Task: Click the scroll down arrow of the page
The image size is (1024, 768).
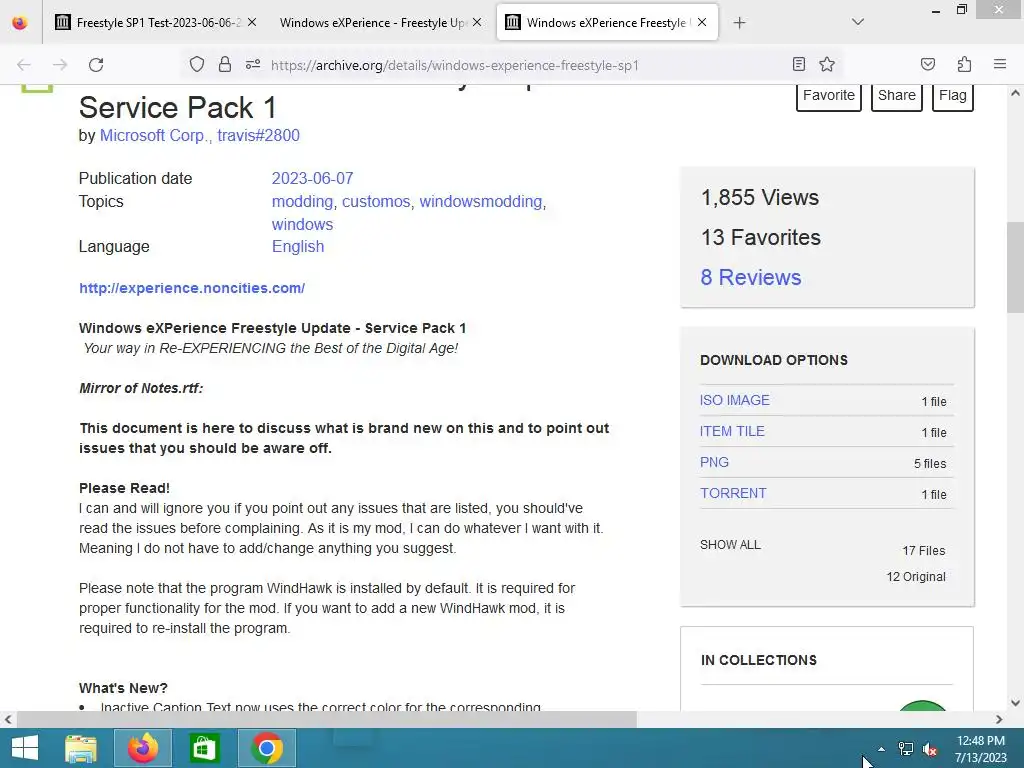Action: pos(1015,703)
